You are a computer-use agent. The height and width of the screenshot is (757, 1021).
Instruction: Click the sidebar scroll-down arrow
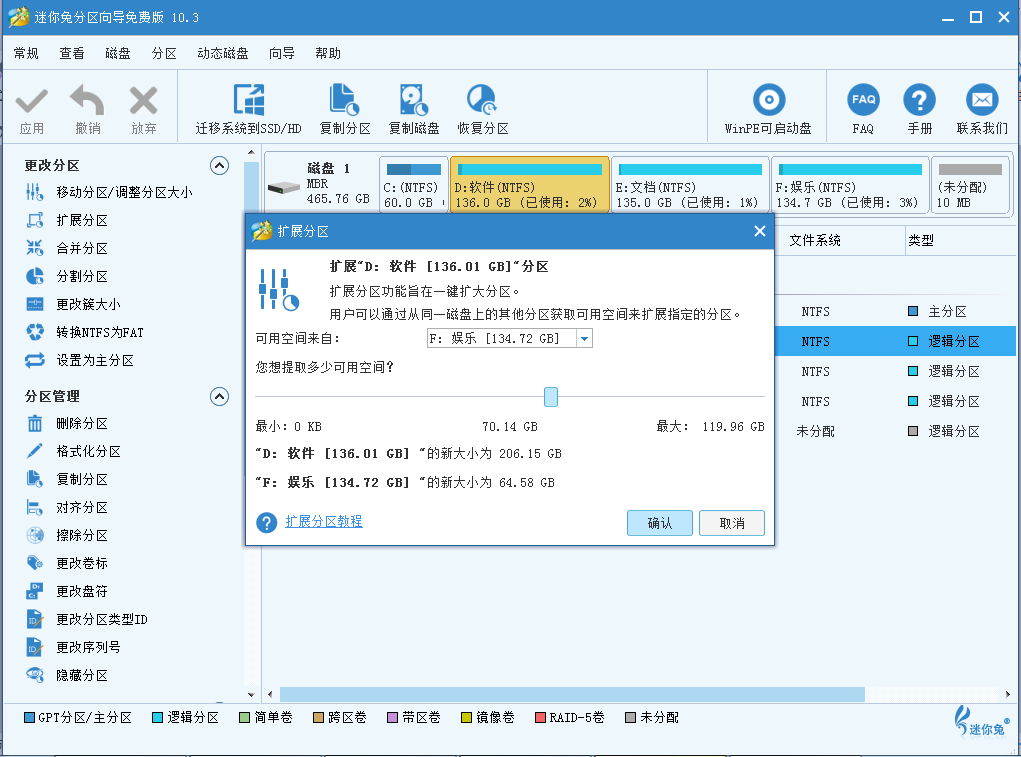(x=251, y=695)
